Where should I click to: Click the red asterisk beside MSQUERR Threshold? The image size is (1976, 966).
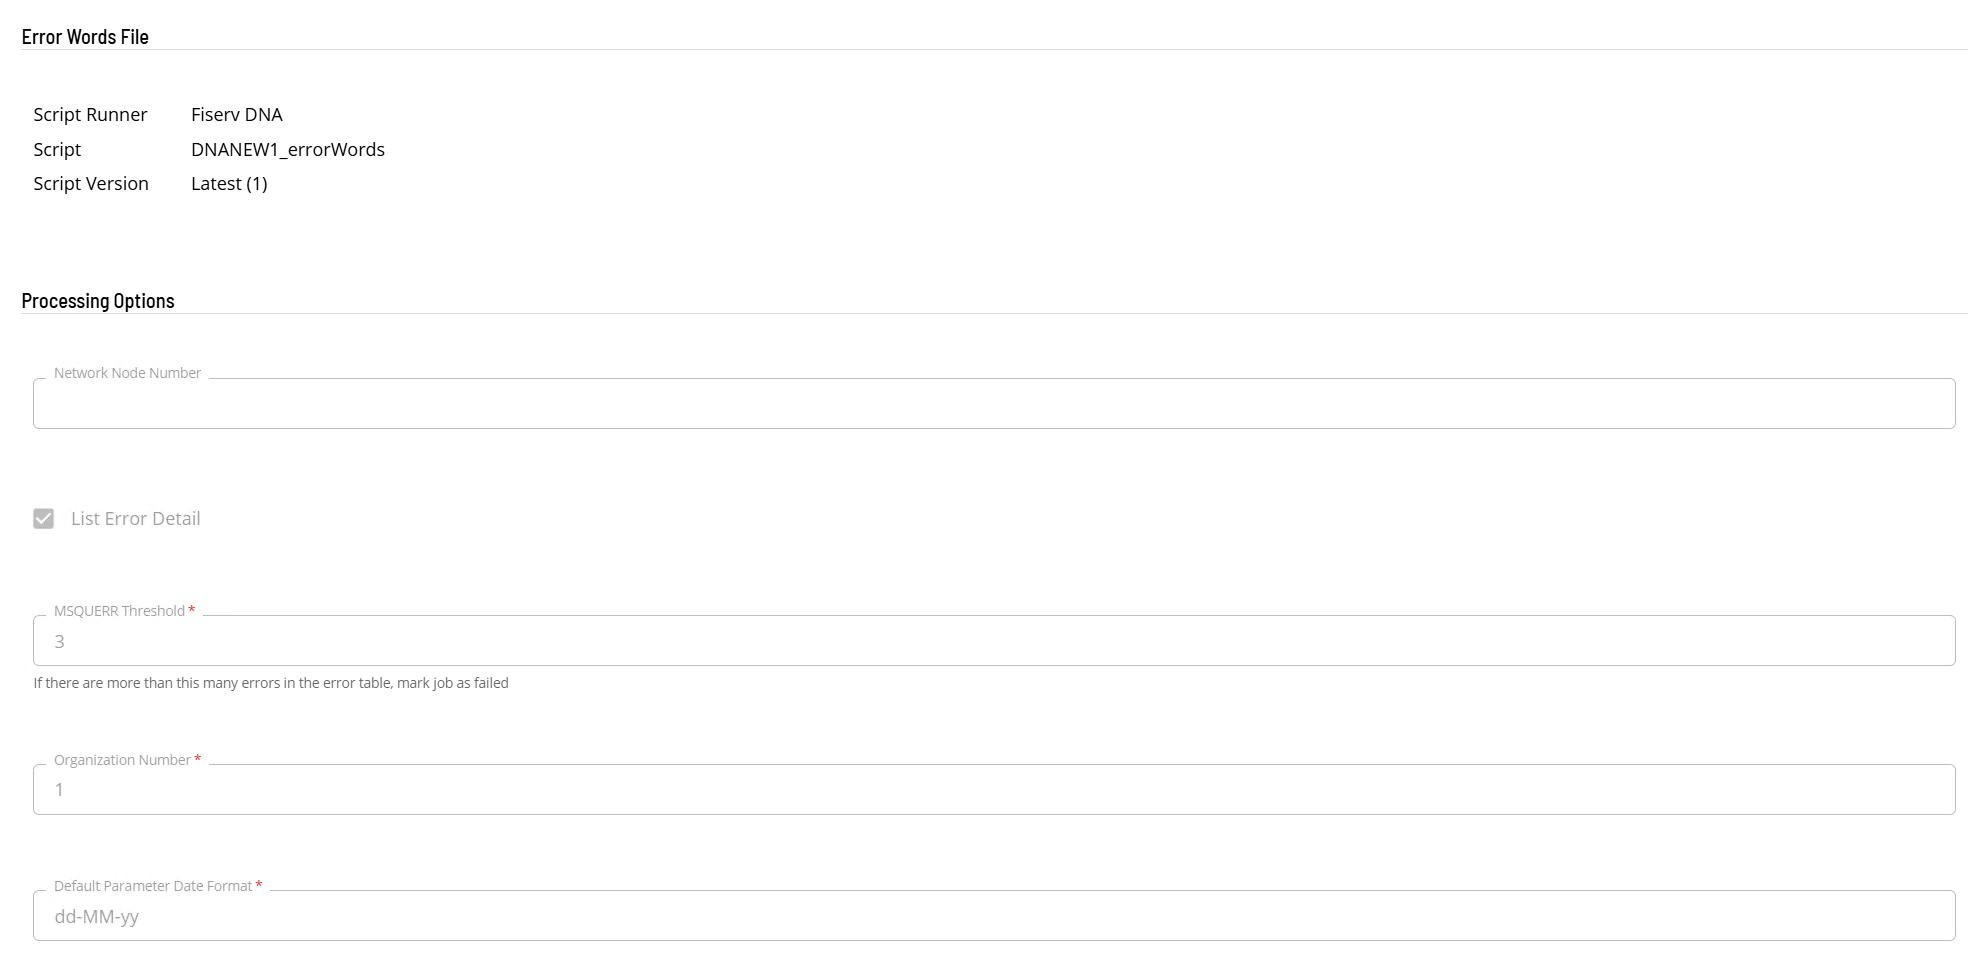[192, 610]
